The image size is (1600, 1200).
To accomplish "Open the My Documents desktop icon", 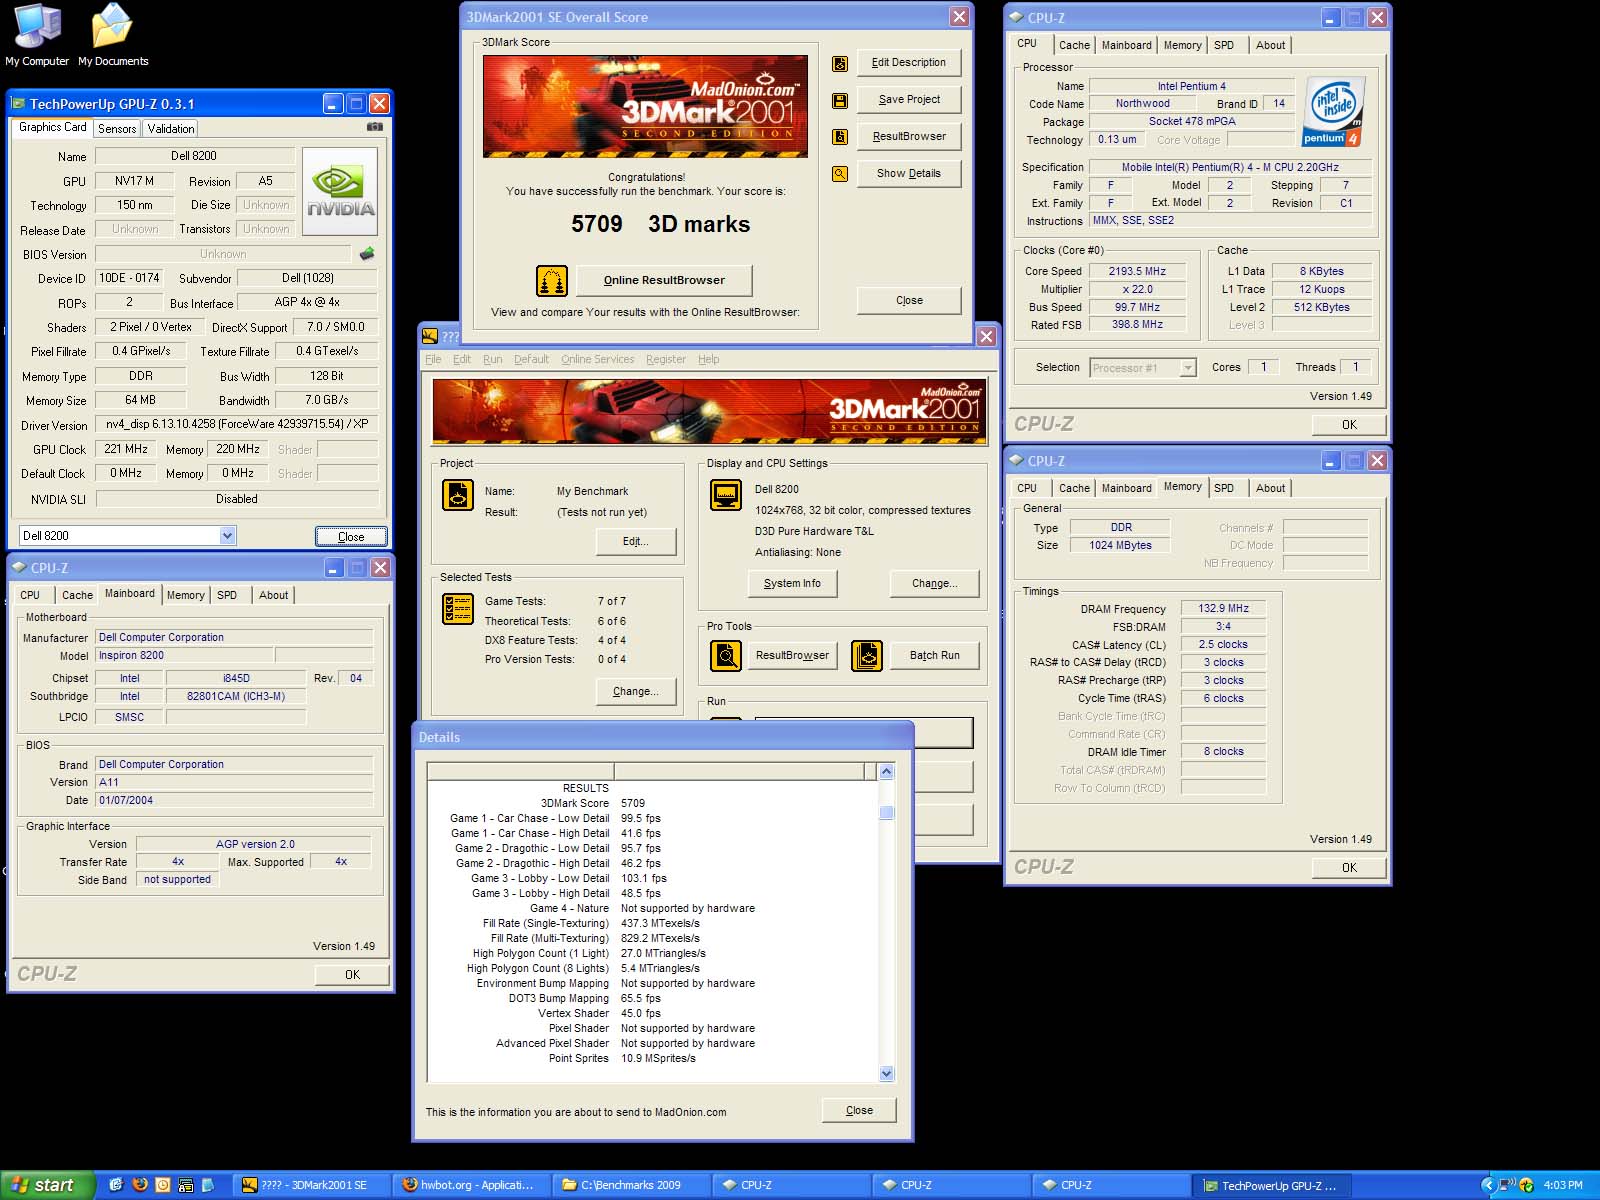I will click(112, 36).
